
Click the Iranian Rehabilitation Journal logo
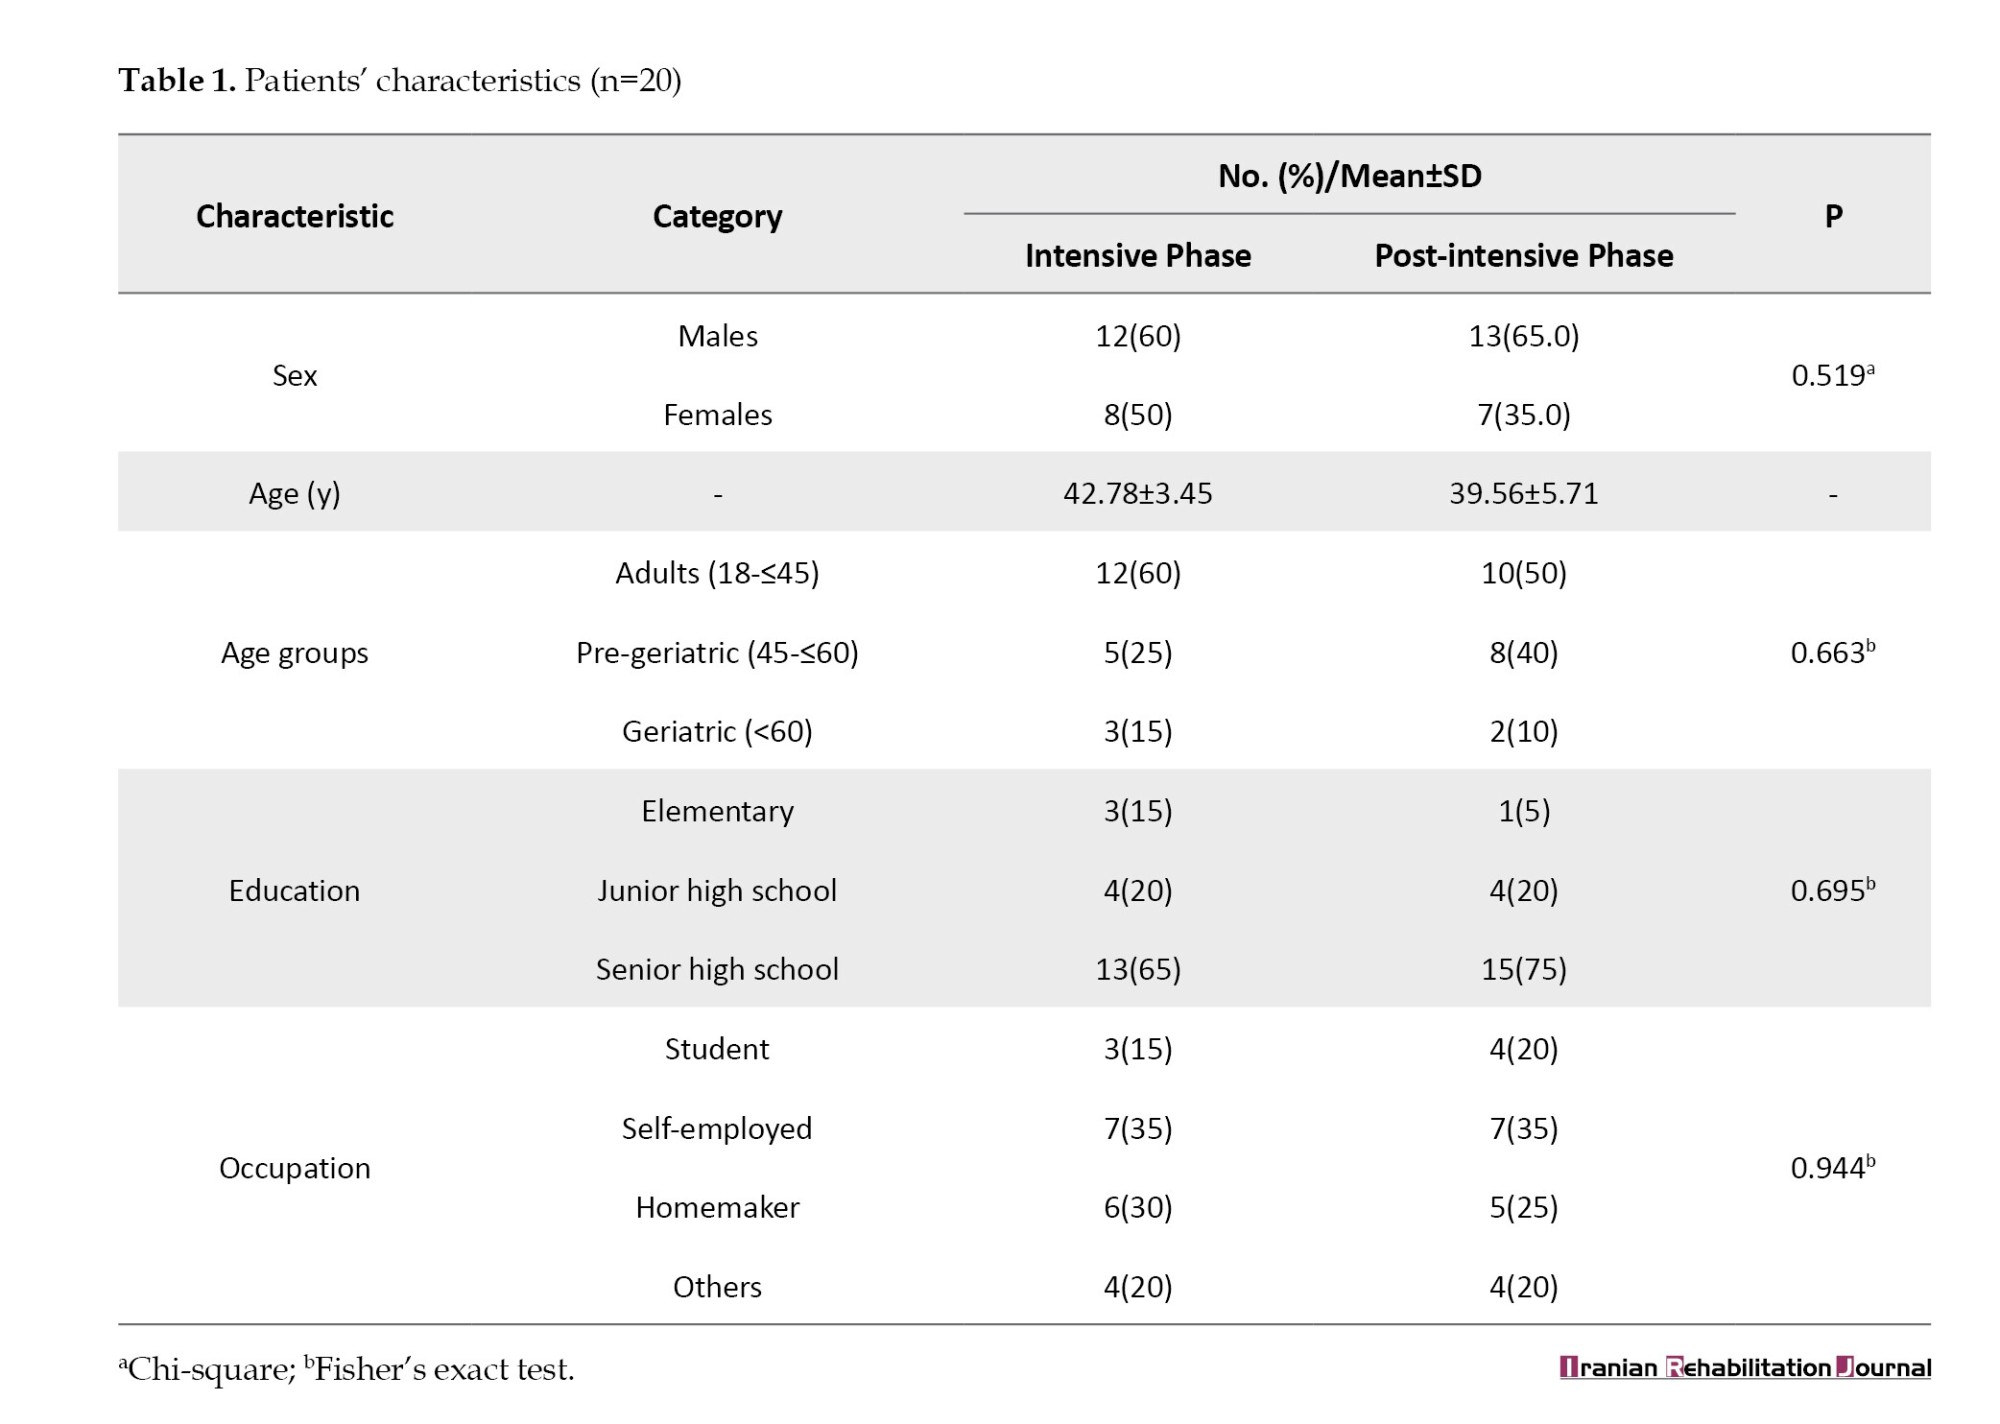click(1745, 1367)
